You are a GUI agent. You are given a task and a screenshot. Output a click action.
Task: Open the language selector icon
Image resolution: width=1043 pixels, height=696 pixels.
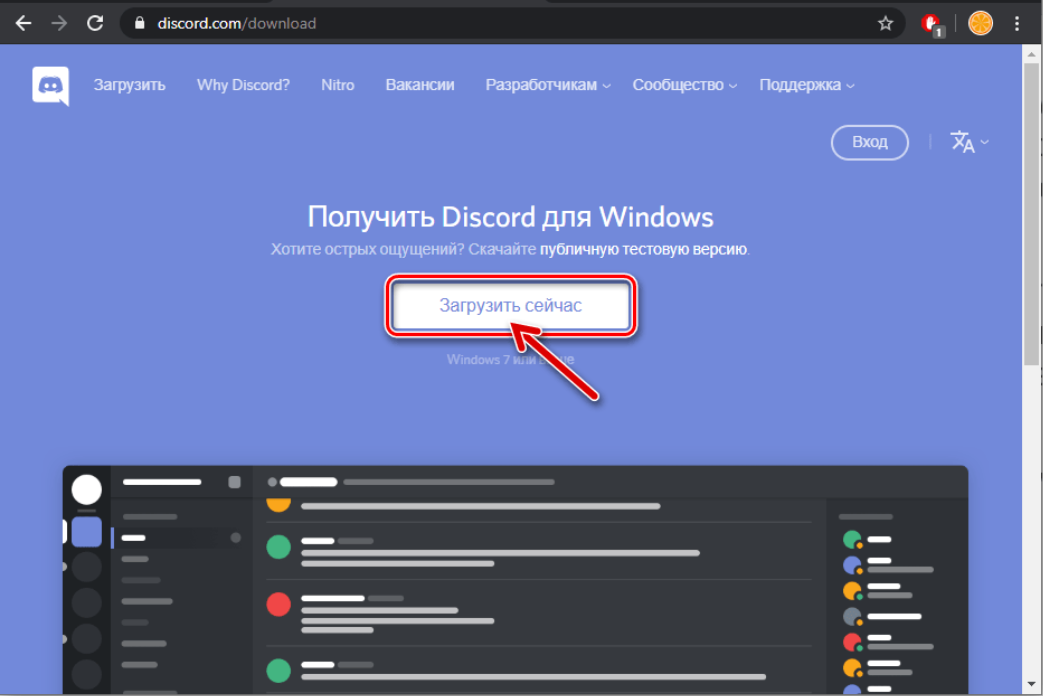(969, 142)
